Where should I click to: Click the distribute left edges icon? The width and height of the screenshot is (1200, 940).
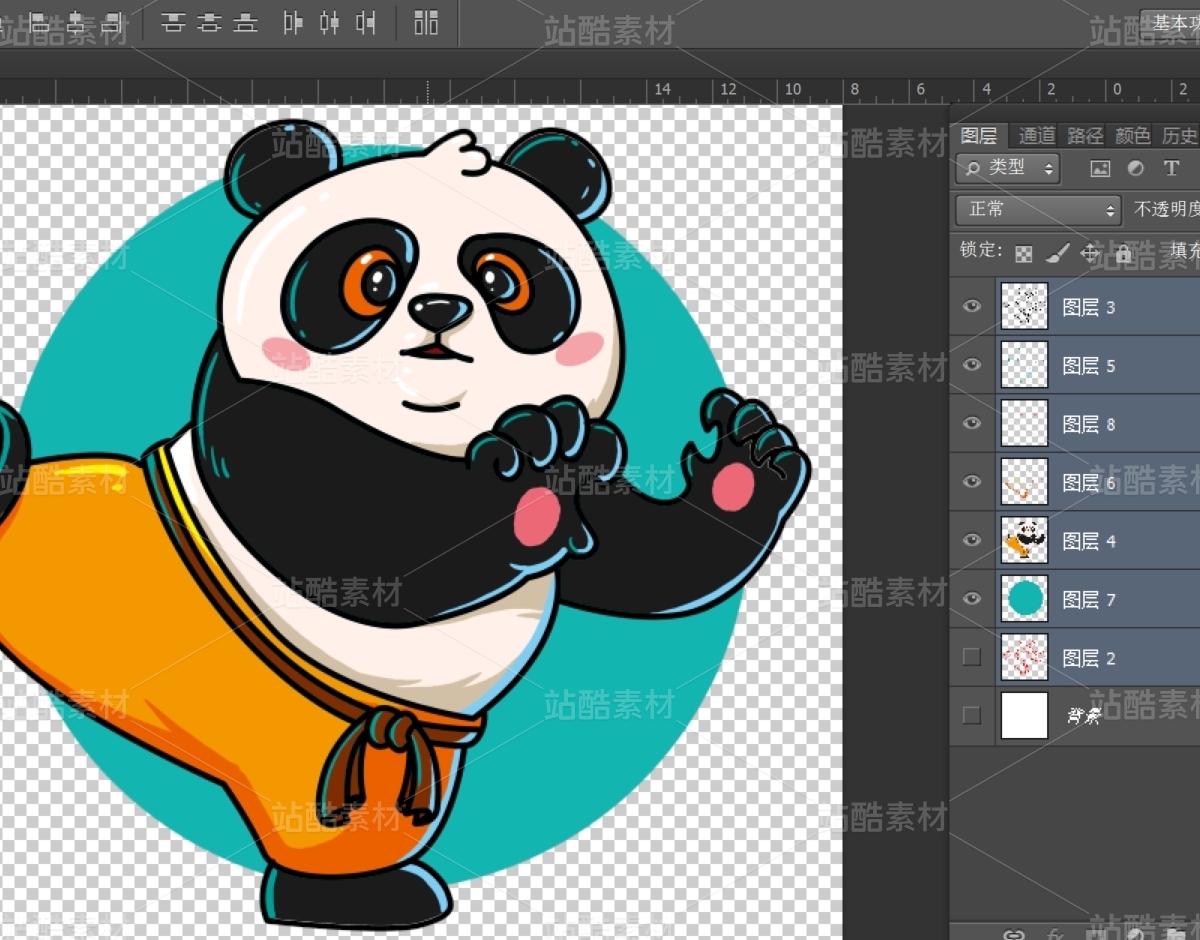[x=293, y=22]
